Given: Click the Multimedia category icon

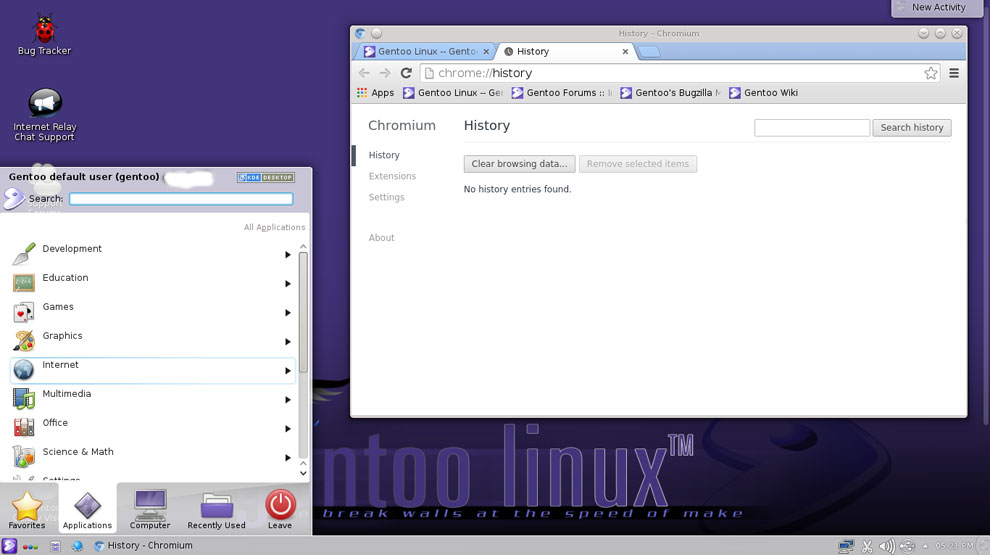Looking at the screenshot, I should [x=24, y=399].
